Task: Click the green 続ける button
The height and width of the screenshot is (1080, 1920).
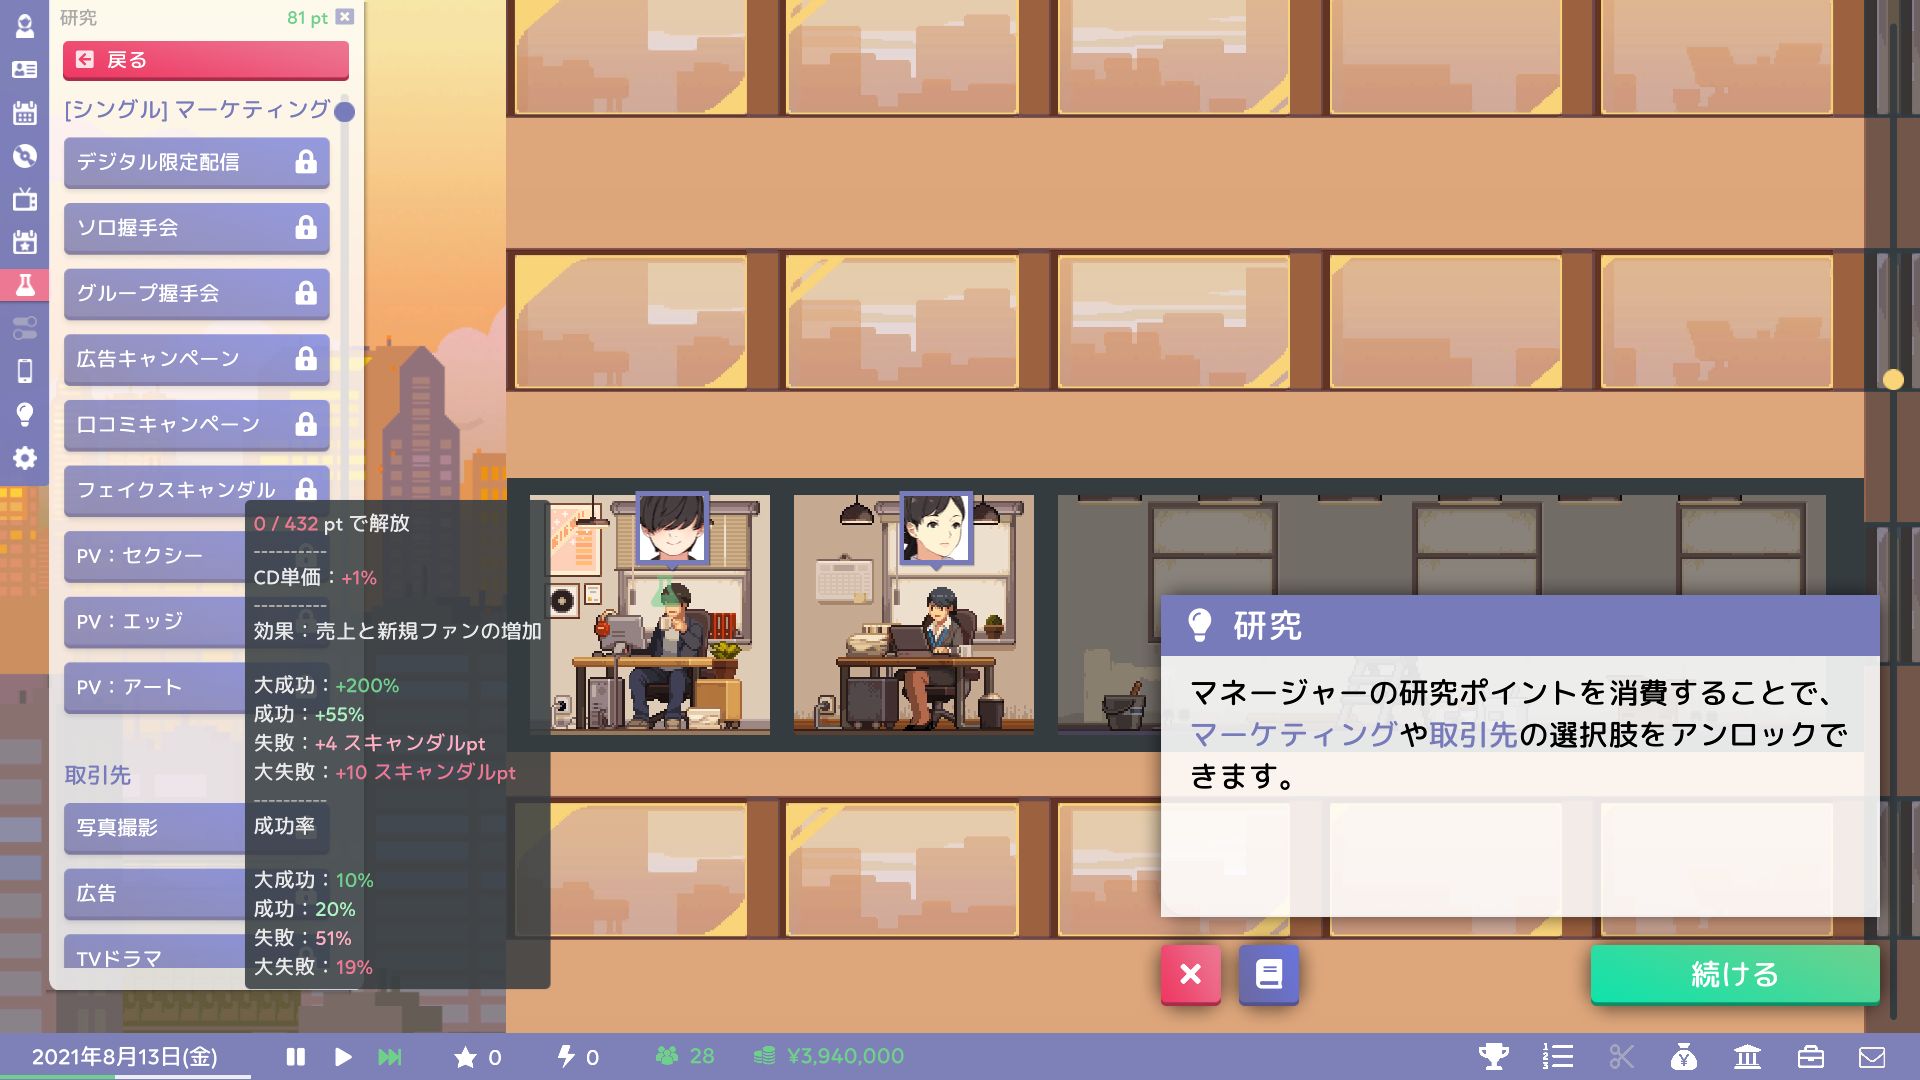Action: 1734,974
